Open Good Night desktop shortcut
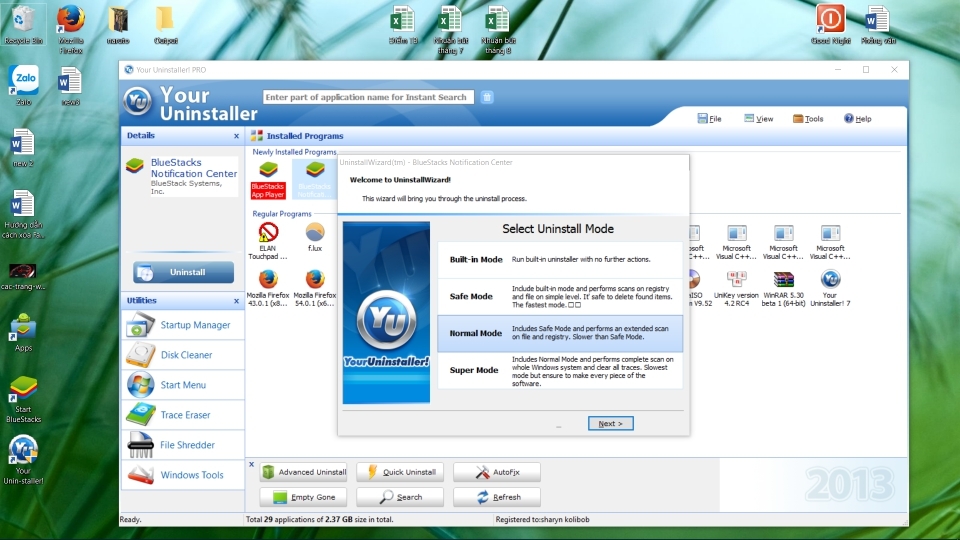The height and width of the screenshot is (540, 960). click(830, 24)
